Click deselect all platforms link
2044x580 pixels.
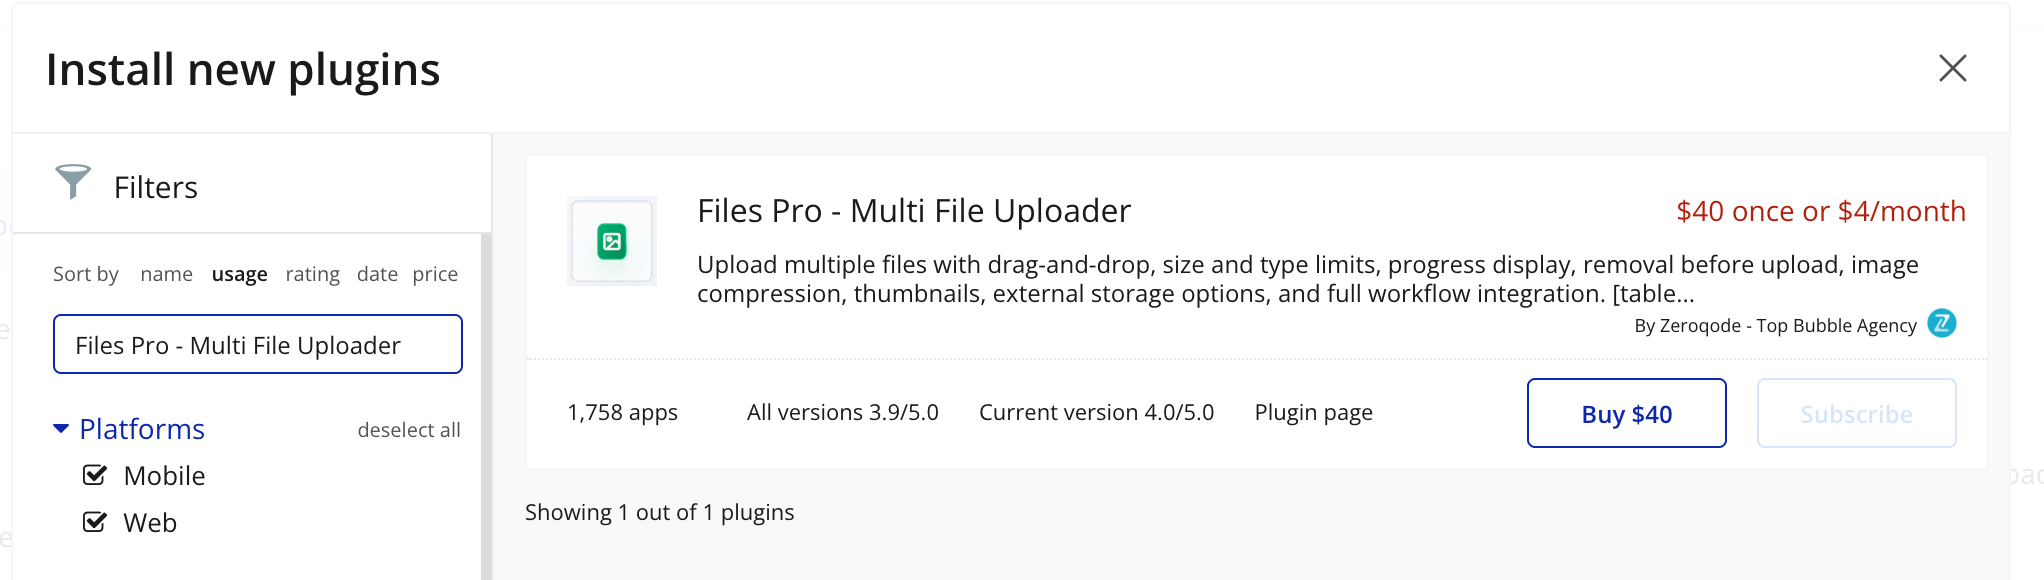409,430
